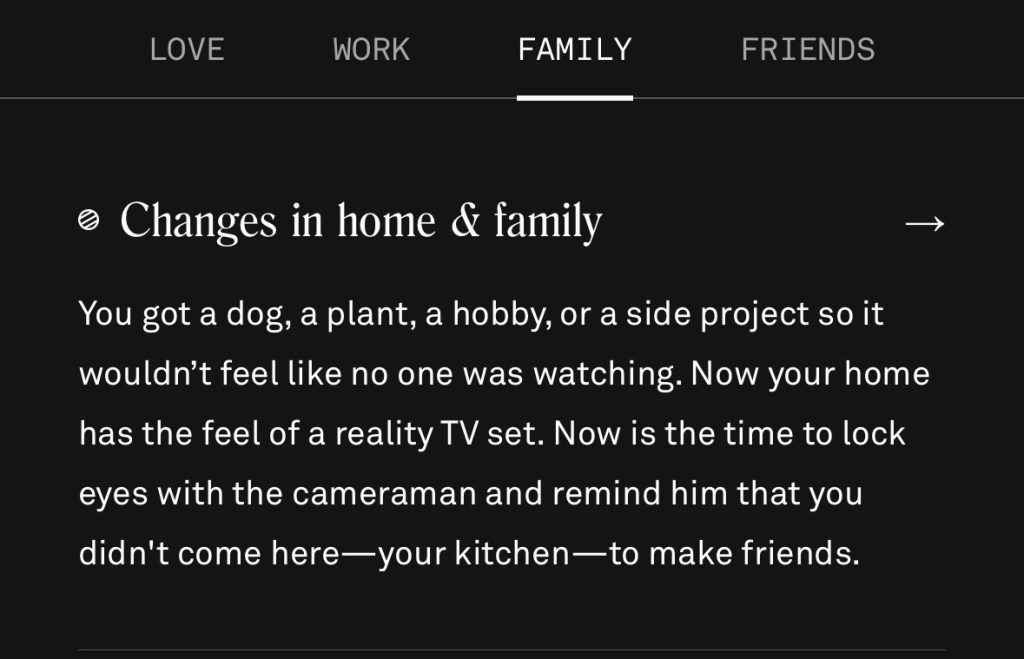Click the right arrow beside the heading
The height and width of the screenshot is (659, 1024).
pyautogui.click(x=923, y=223)
